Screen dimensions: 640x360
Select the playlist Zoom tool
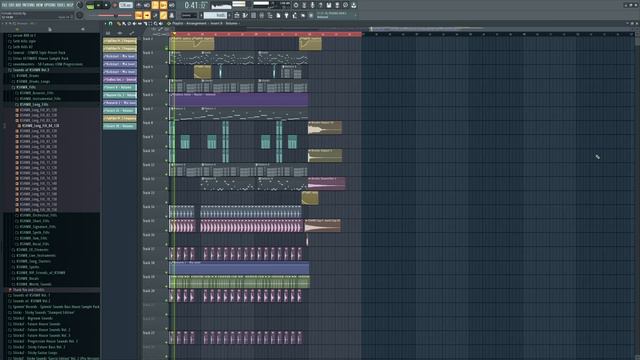point(156,24)
